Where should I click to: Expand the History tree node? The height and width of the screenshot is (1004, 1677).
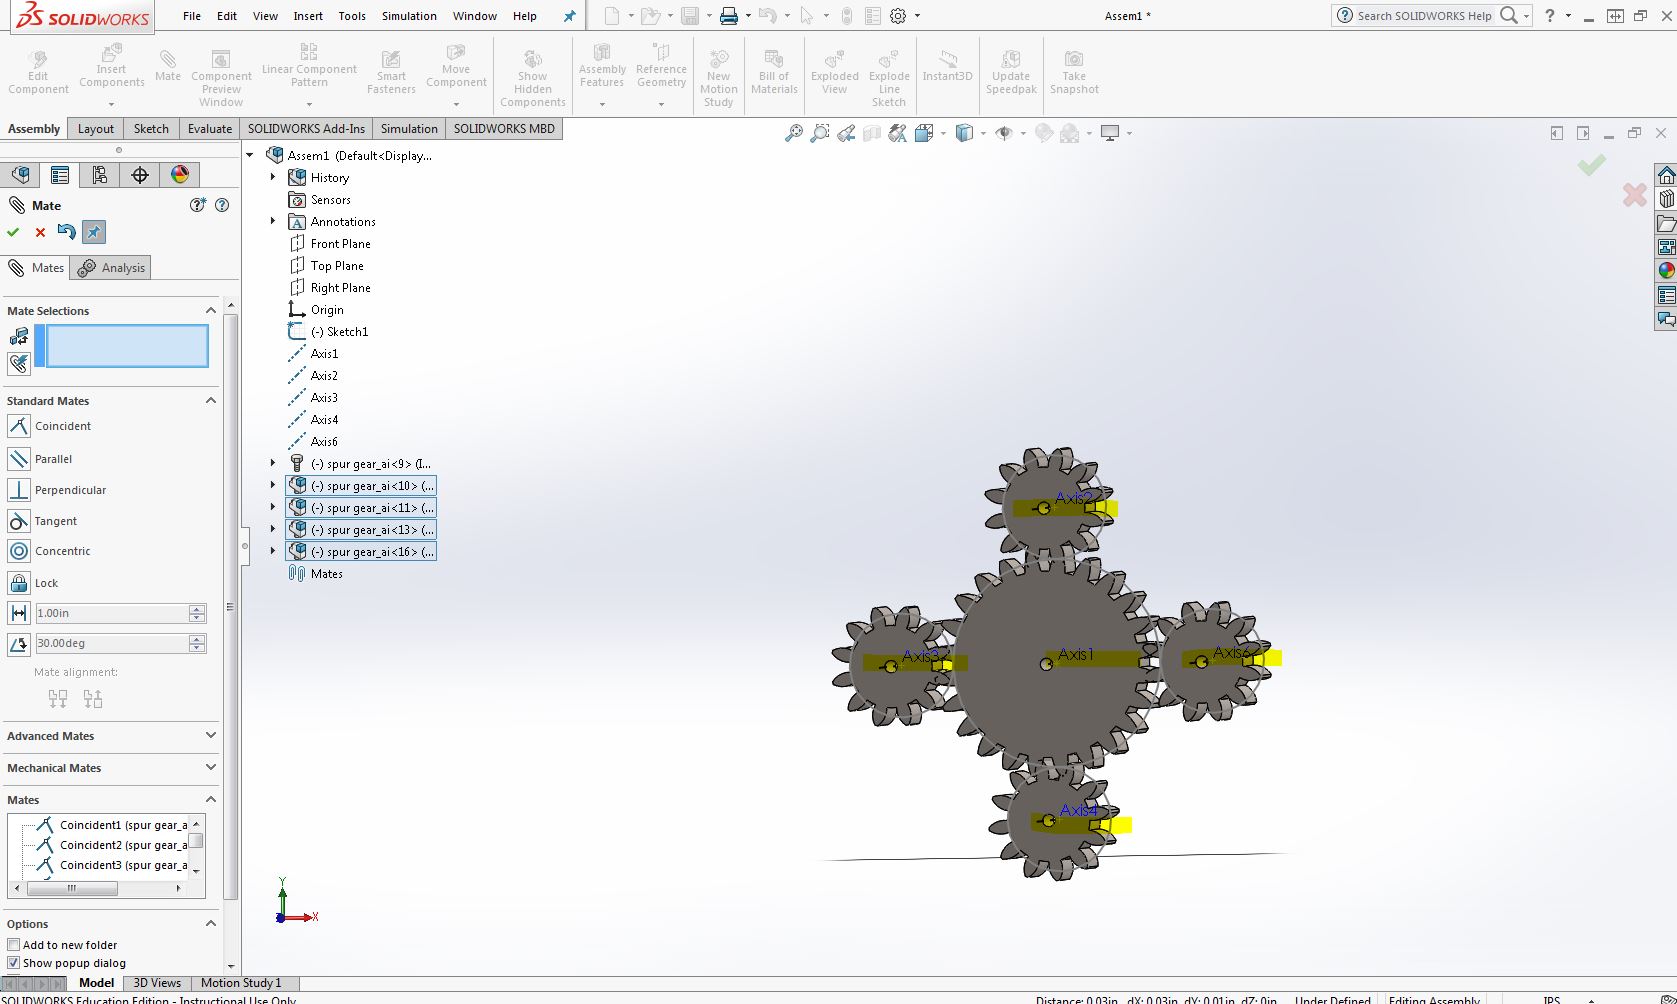pyautogui.click(x=273, y=178)
